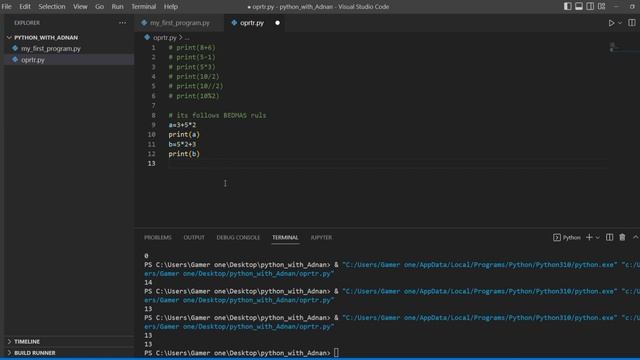The height and width of the screenshot is (360, 640).
Task: Open the Selection menu
Action: (51, 7)
